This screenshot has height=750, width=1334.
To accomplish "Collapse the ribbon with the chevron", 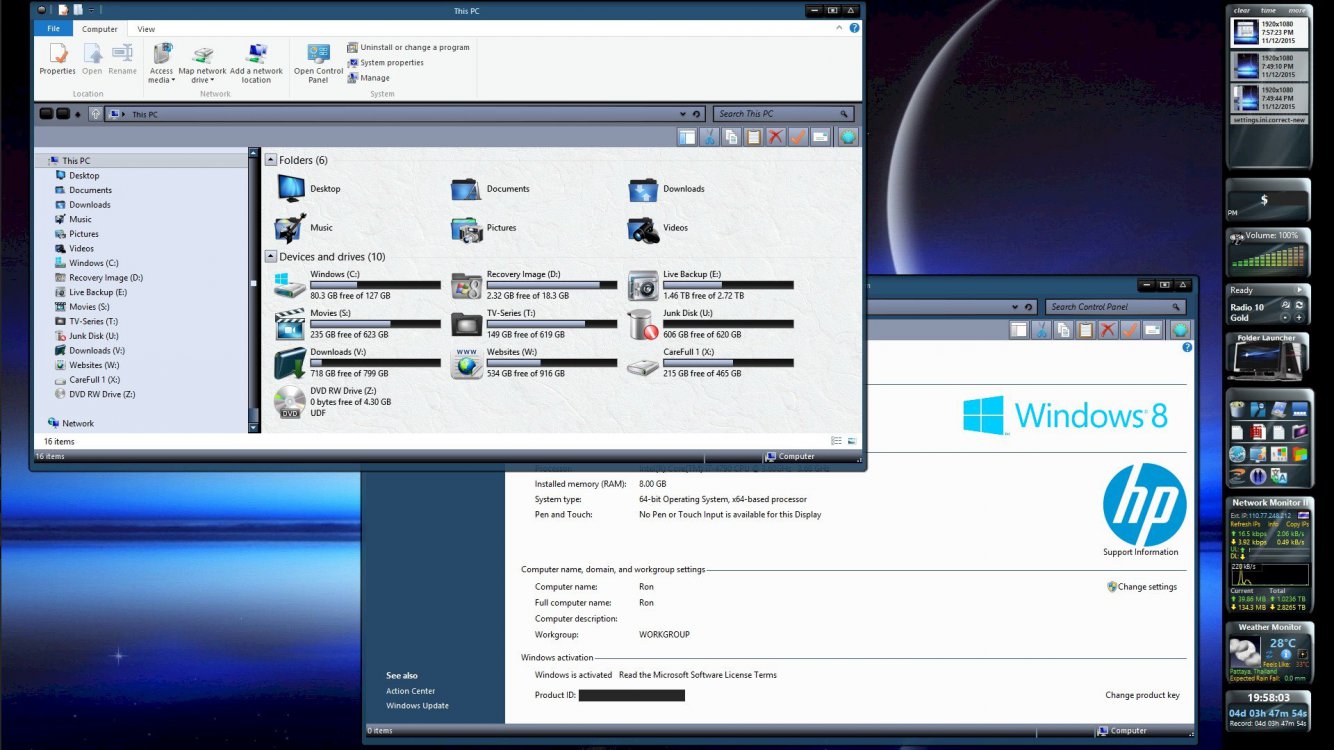I will (x=839, y=28).
